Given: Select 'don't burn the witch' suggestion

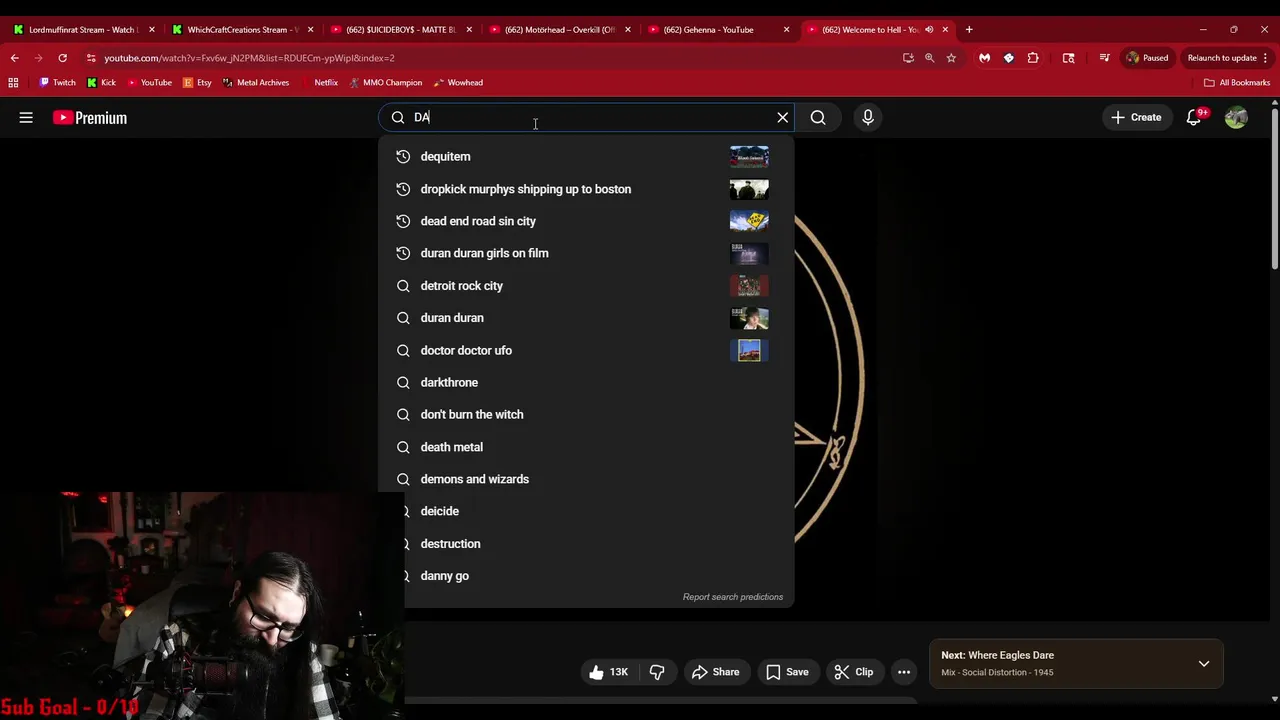Looking at the screenshot, I should pyautogui.click(x=586, y=414).
